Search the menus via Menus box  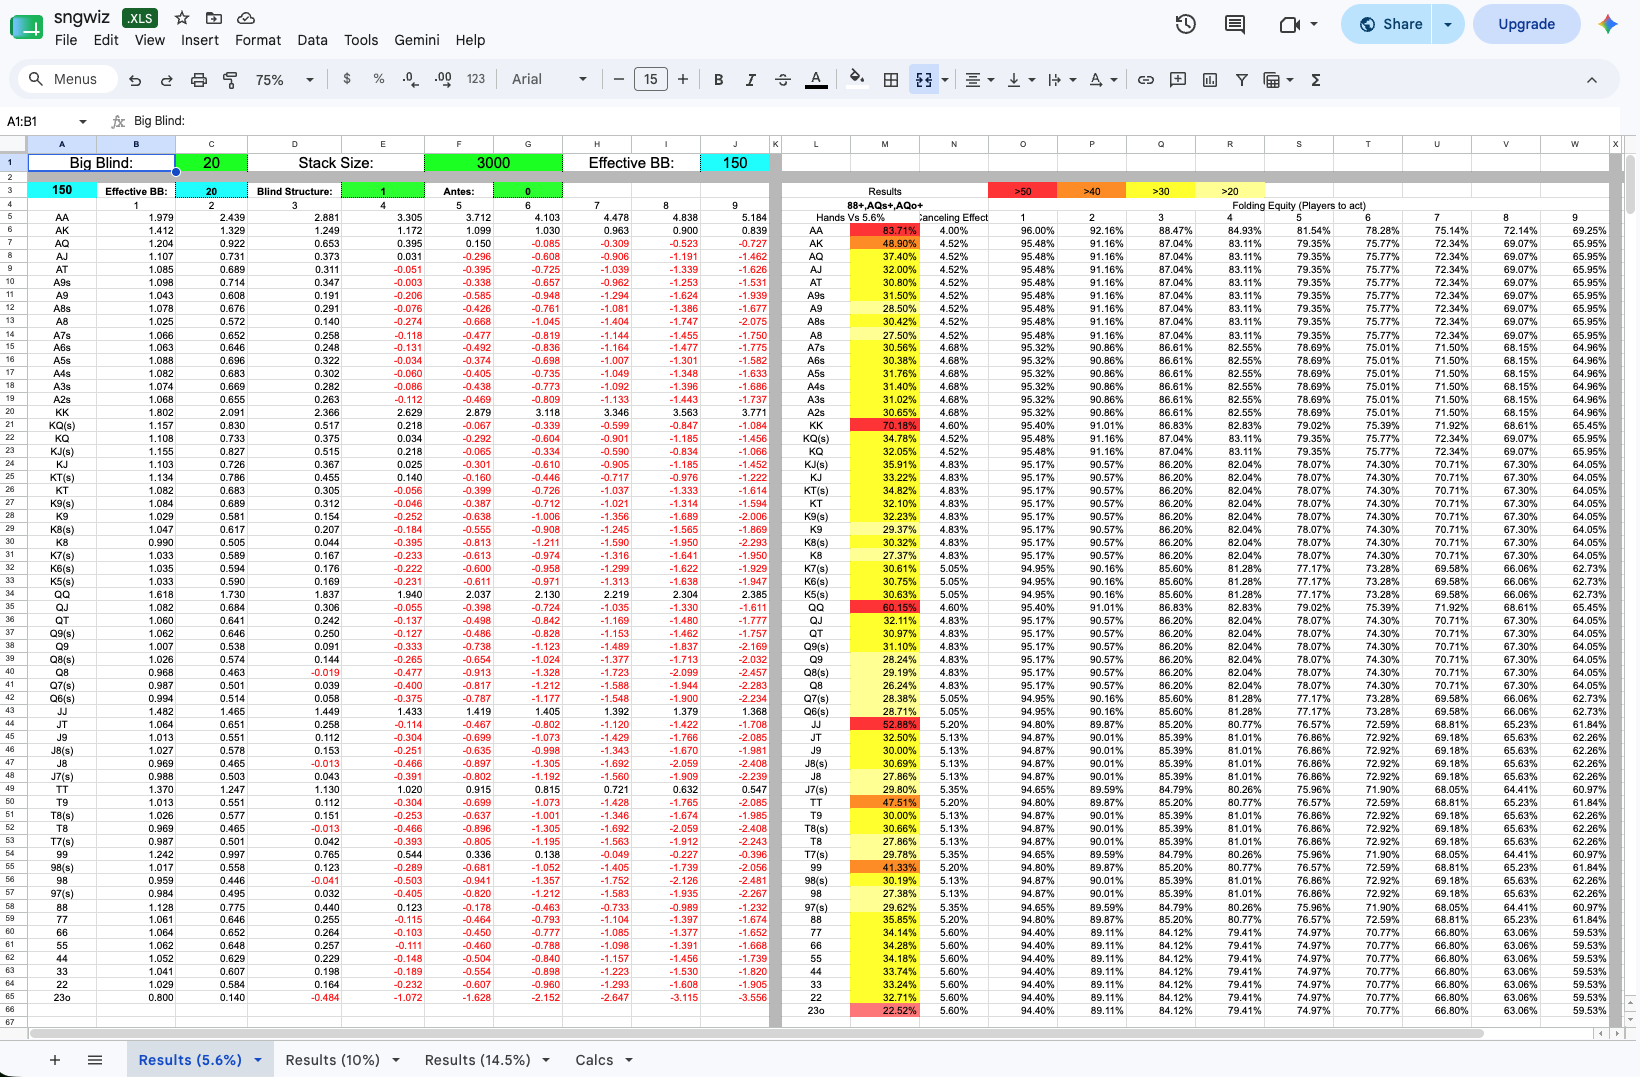point(65,79)
